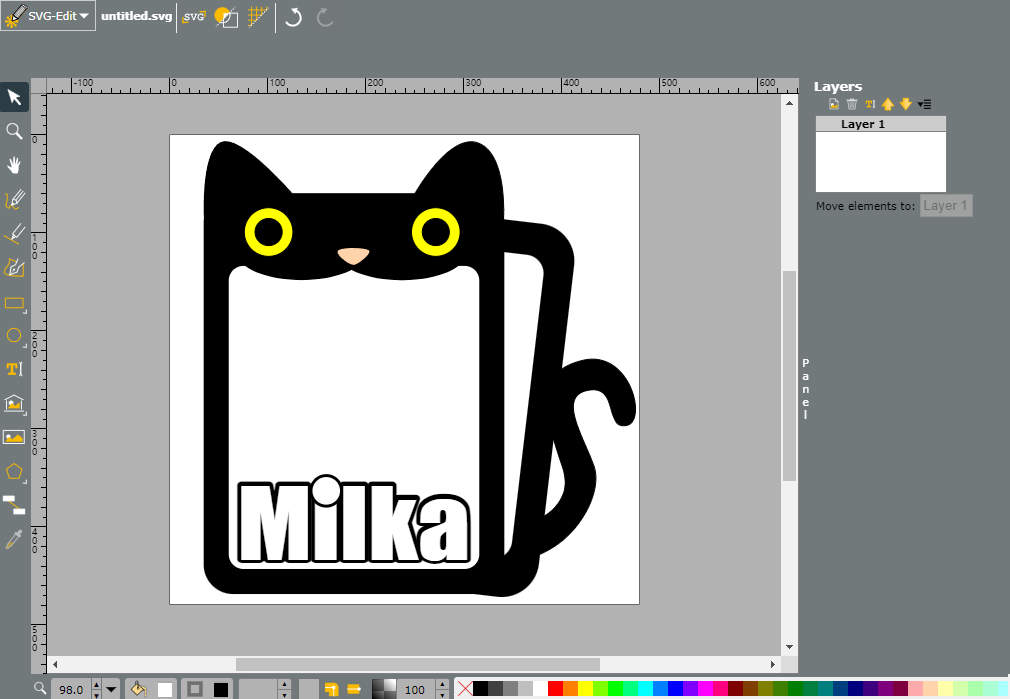Pick the red color from palette
Screen dimensions: 1010x699
[555, 689]
